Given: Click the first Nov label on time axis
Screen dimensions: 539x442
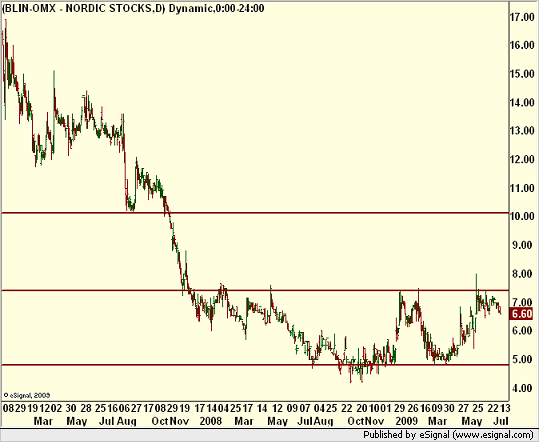Looking at the screenshot, I should coord(179,421).
